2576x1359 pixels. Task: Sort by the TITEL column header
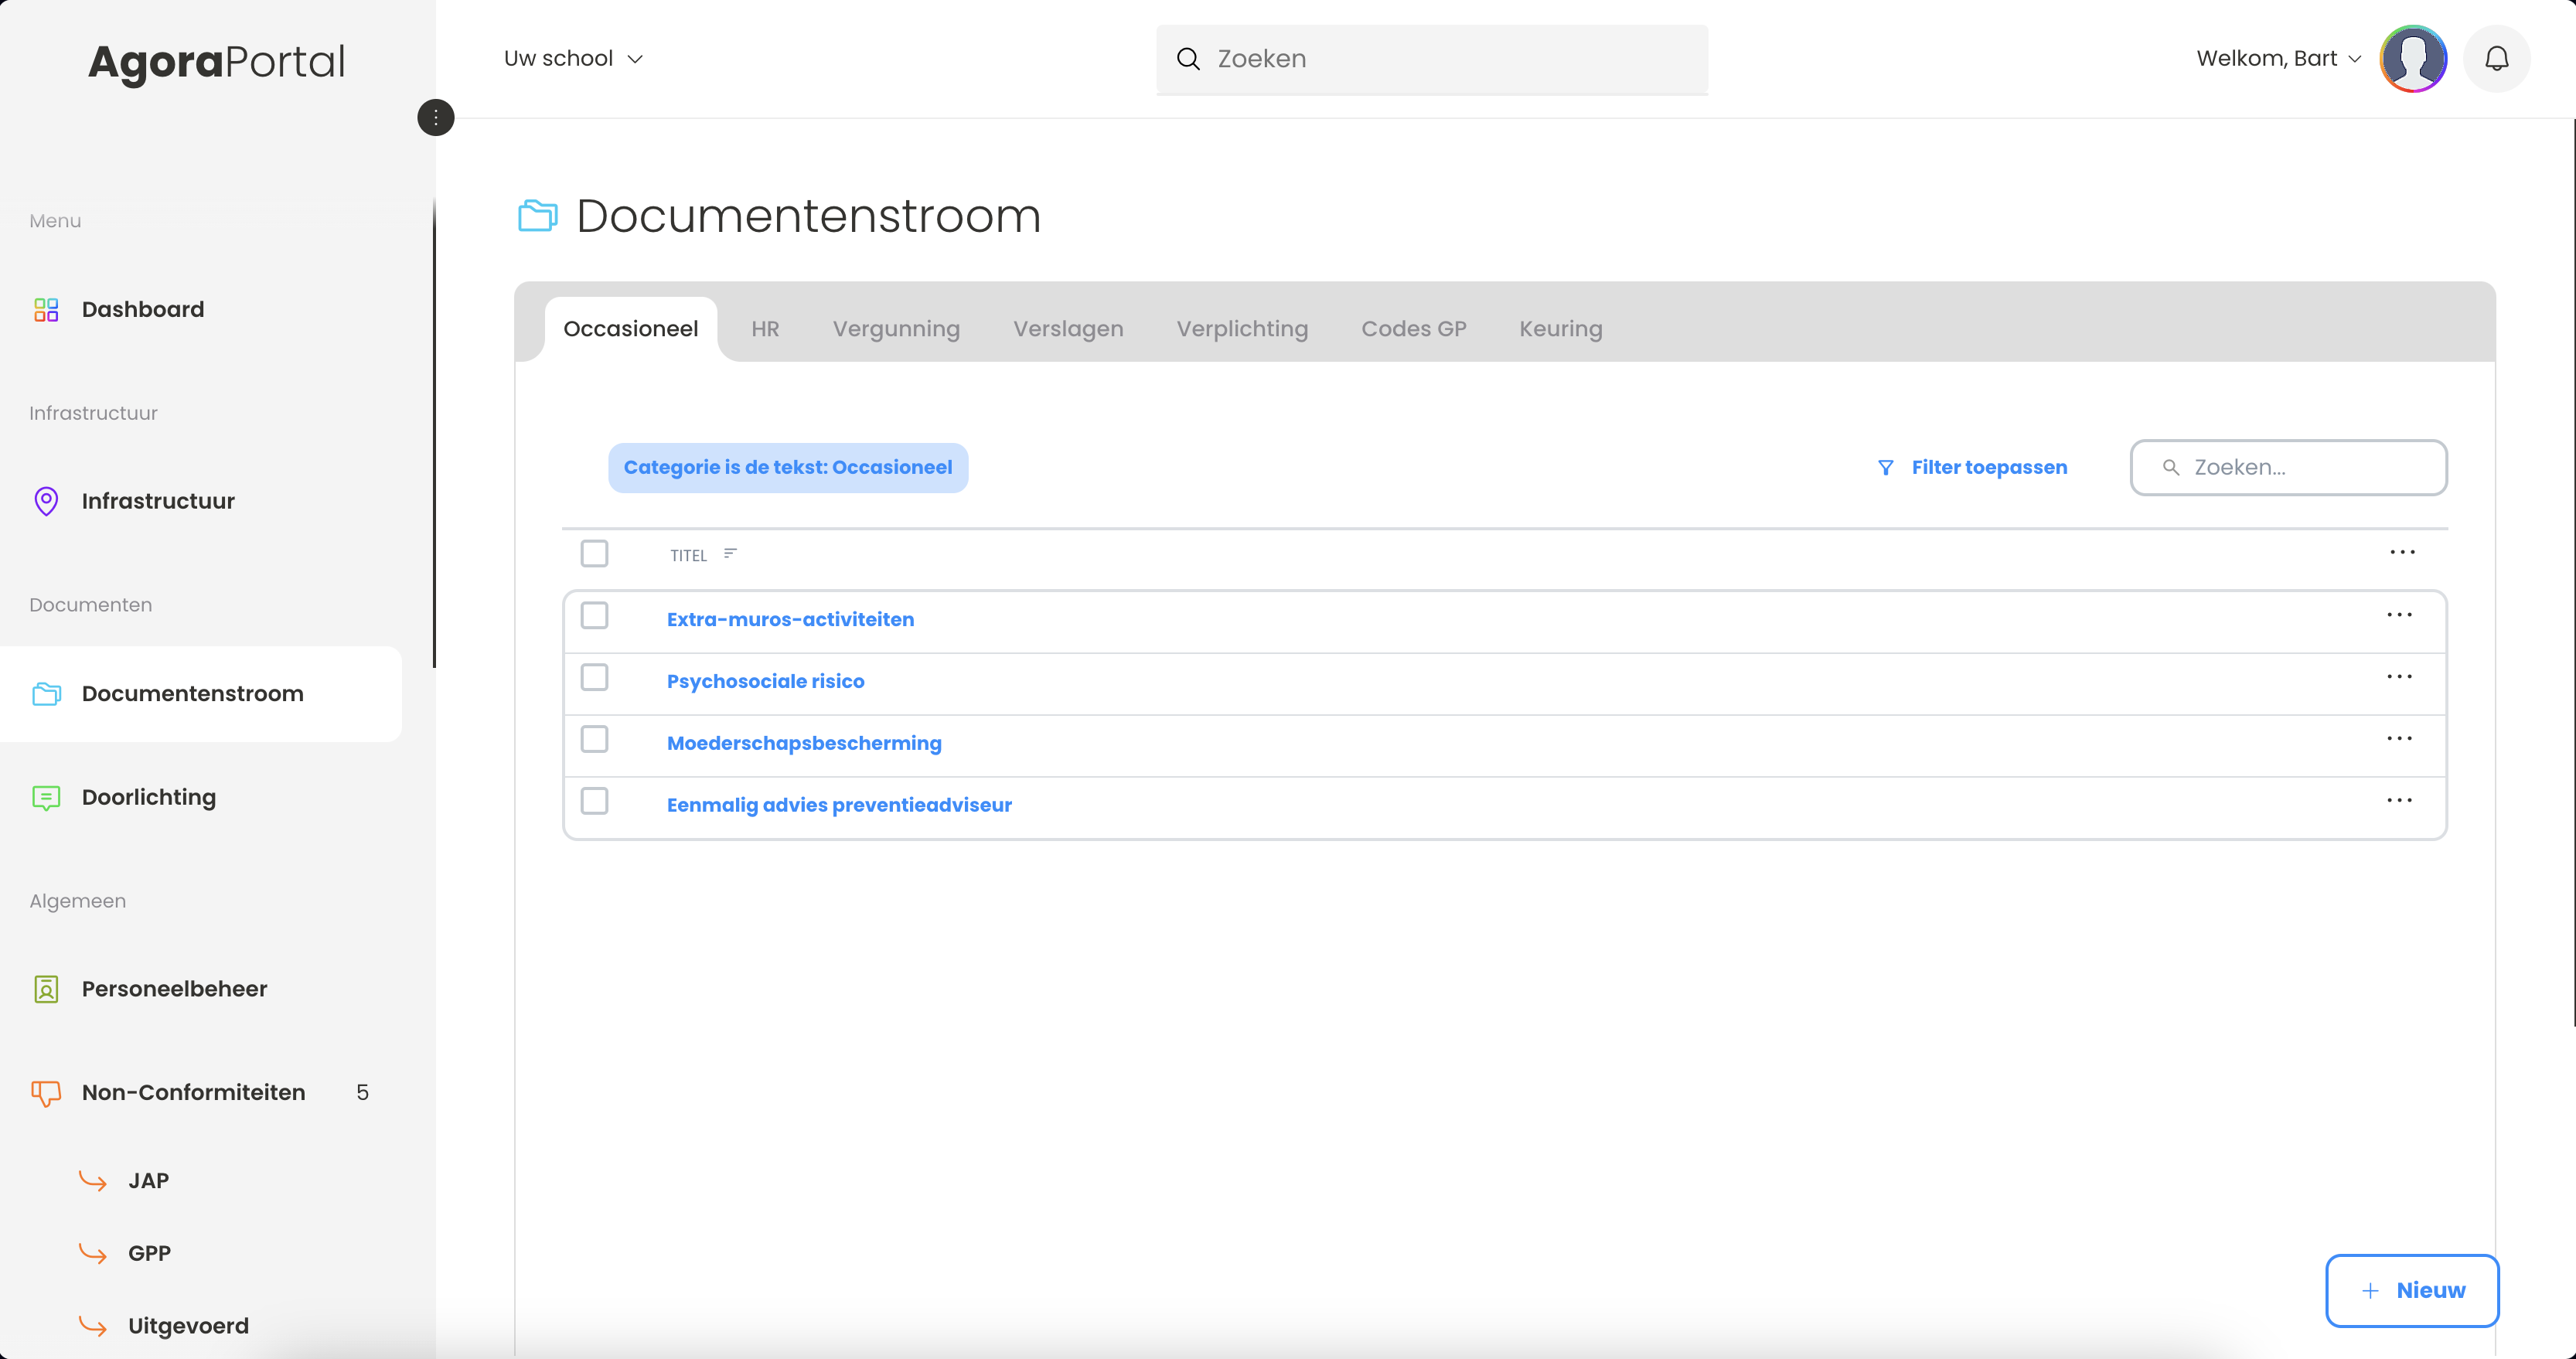pos(688,556)
